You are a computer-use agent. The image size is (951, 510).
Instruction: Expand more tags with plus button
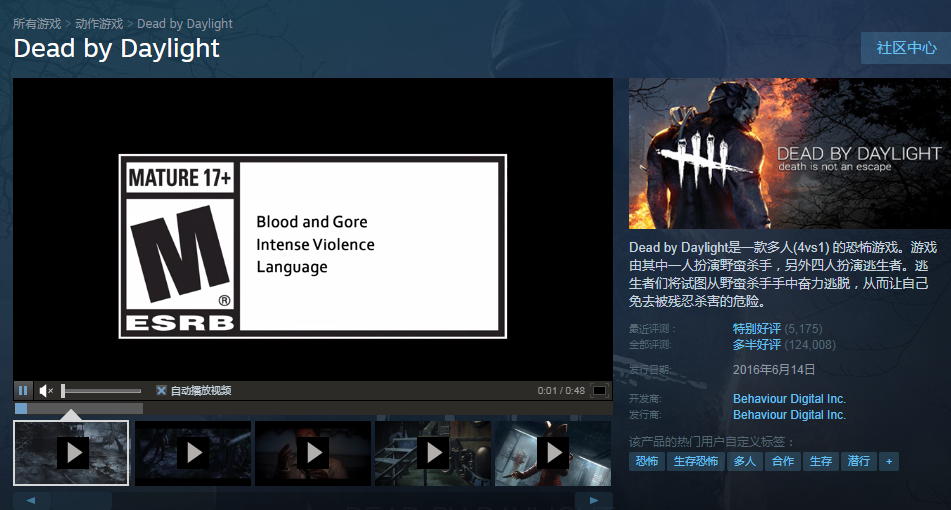(x=889, y=462)
